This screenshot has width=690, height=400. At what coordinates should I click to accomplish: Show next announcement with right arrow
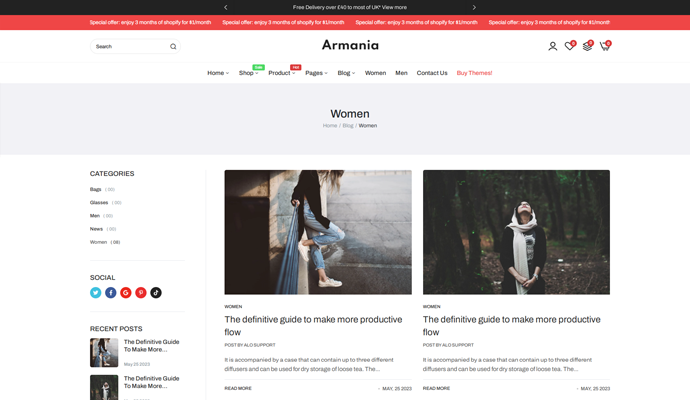click(x=474, y=7)
